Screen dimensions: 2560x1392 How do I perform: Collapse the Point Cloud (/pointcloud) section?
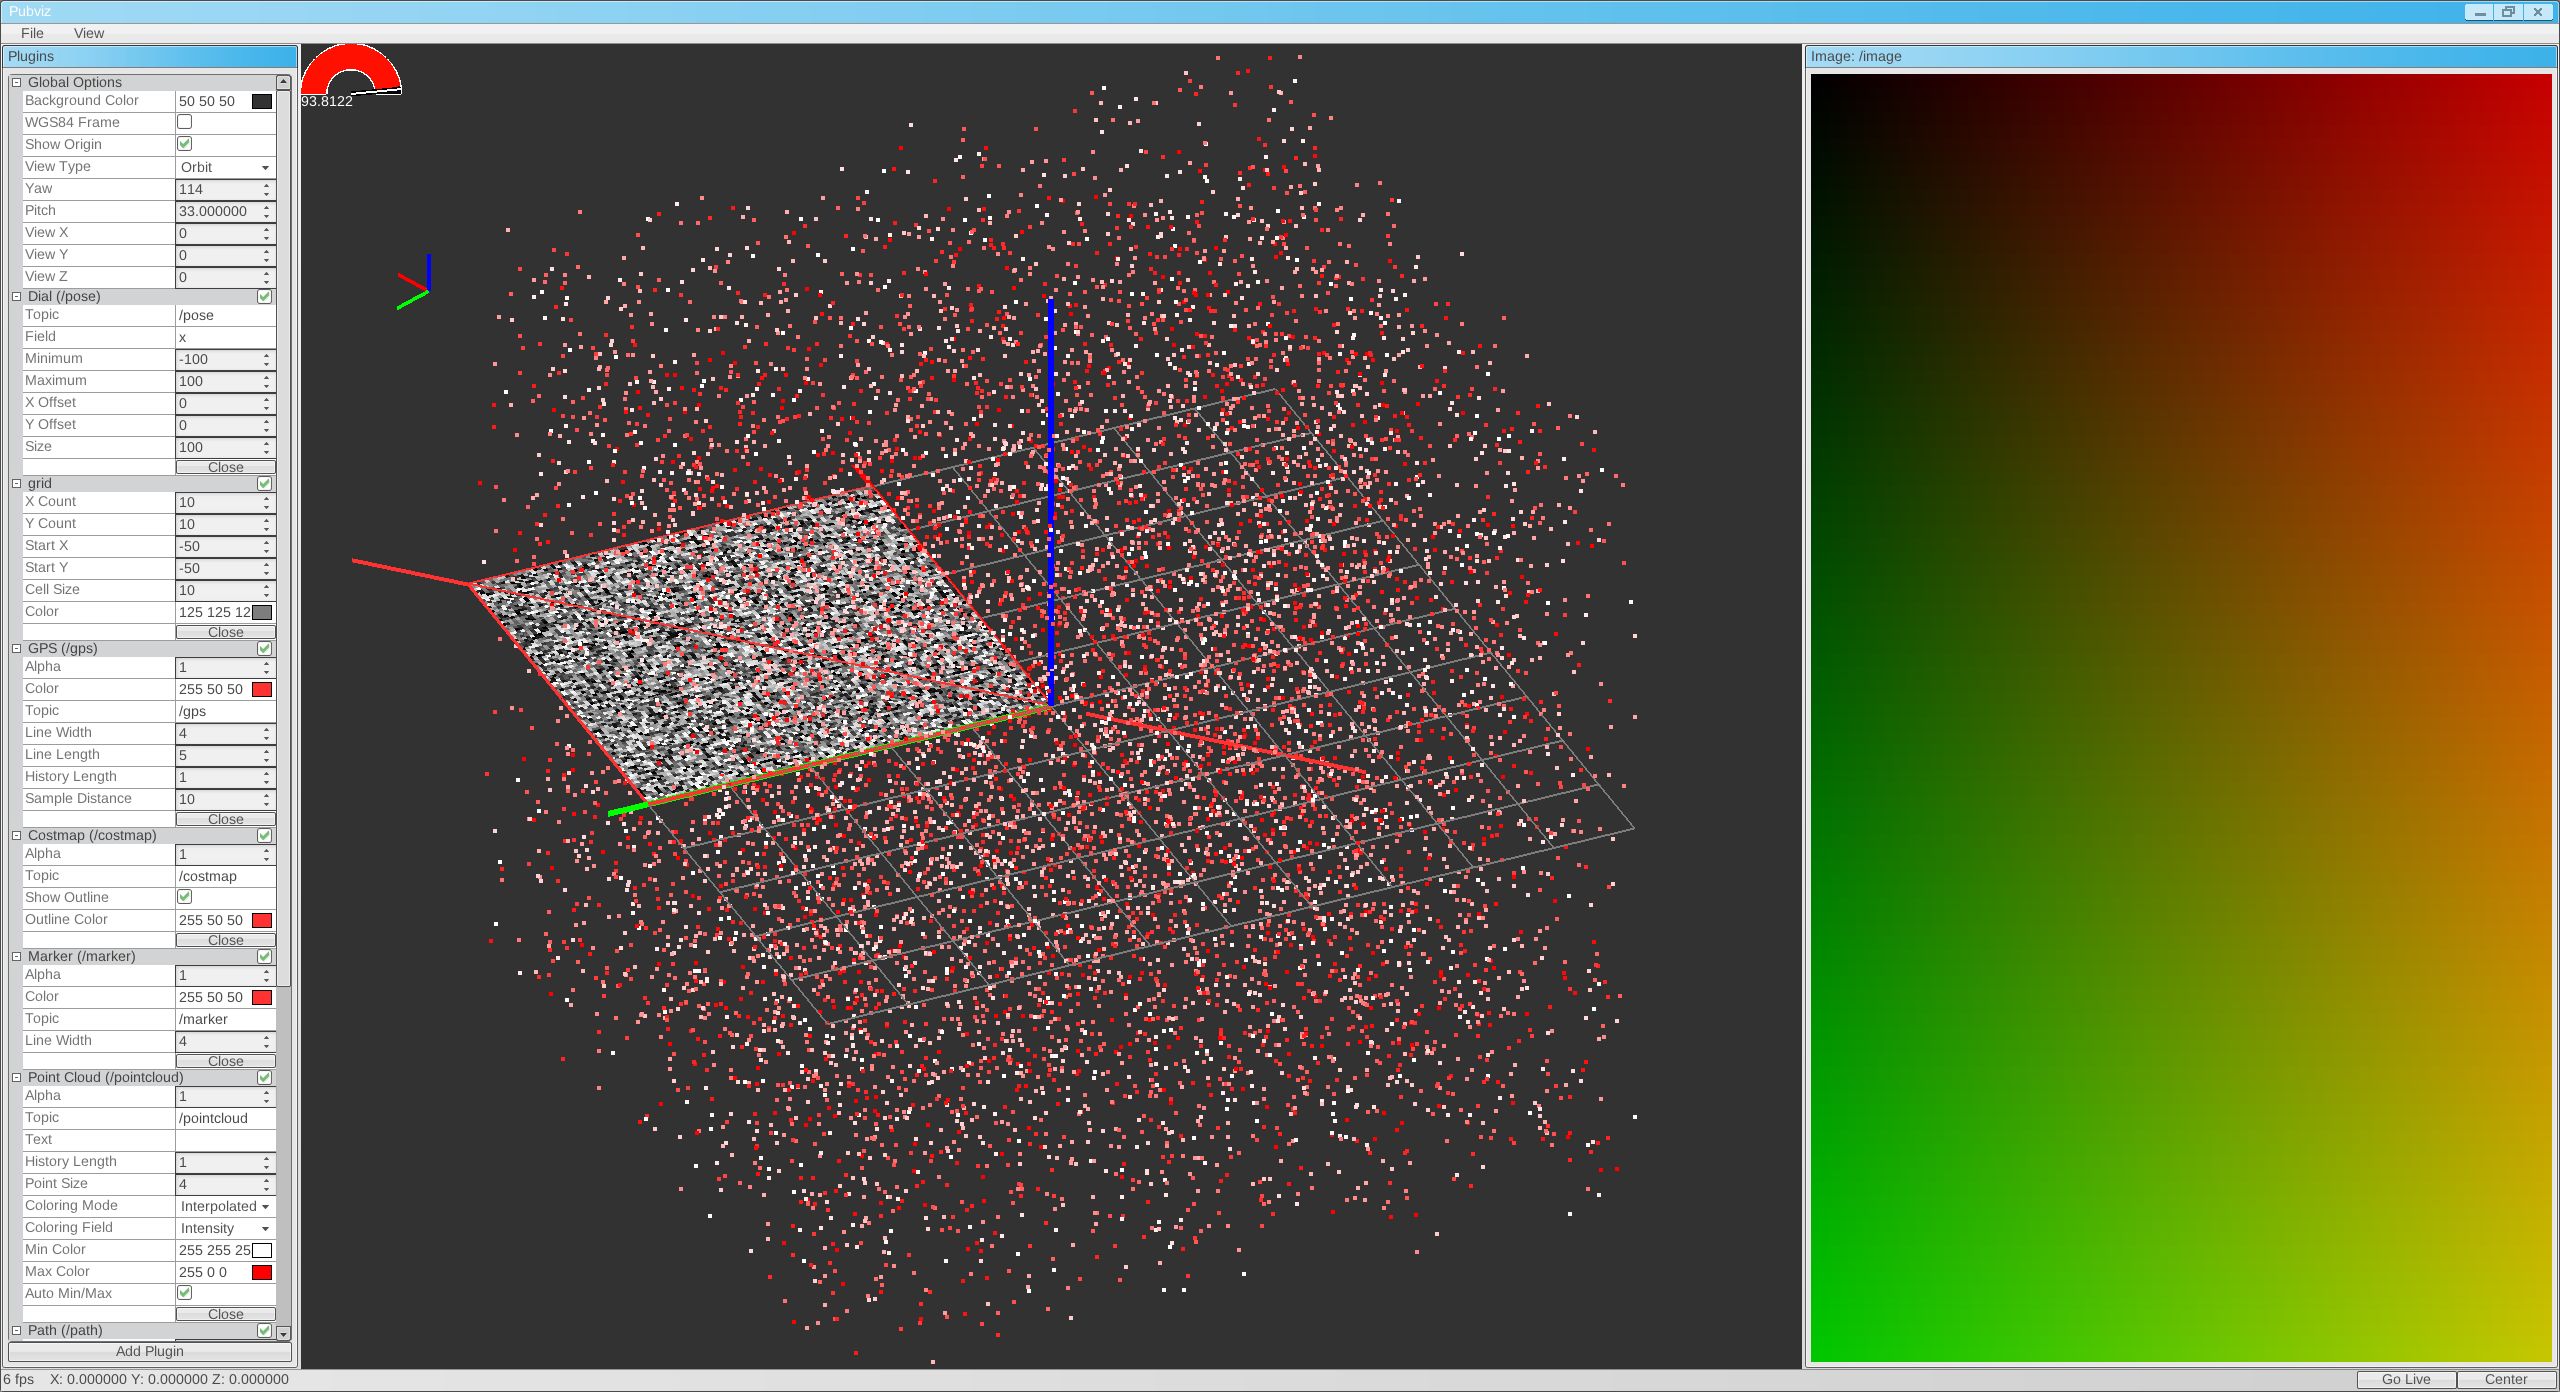pos(16,1078)
